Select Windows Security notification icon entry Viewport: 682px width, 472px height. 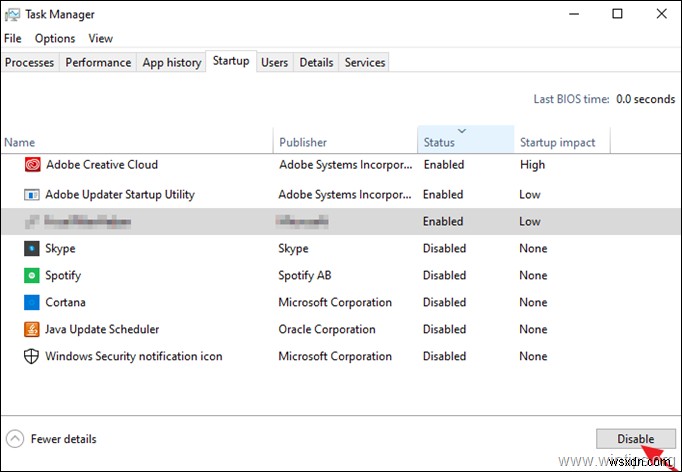134,356
